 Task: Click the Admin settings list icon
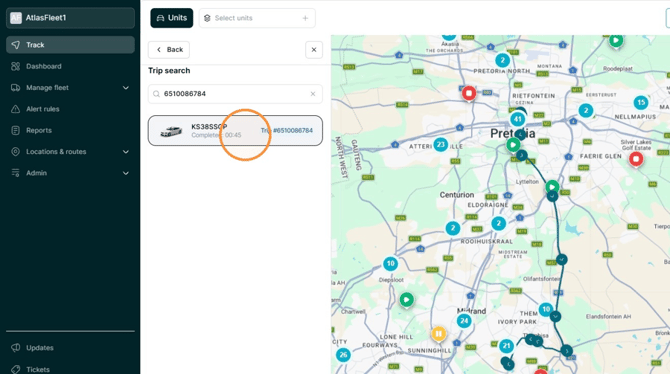coord(15,173)
